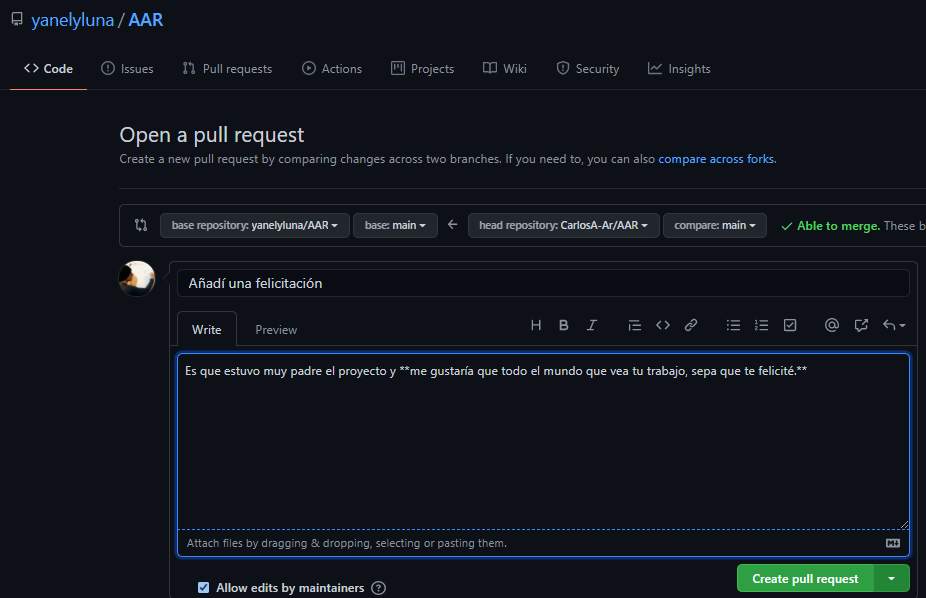
Task: Add a link using the chain icon
Action: (691, 325)
